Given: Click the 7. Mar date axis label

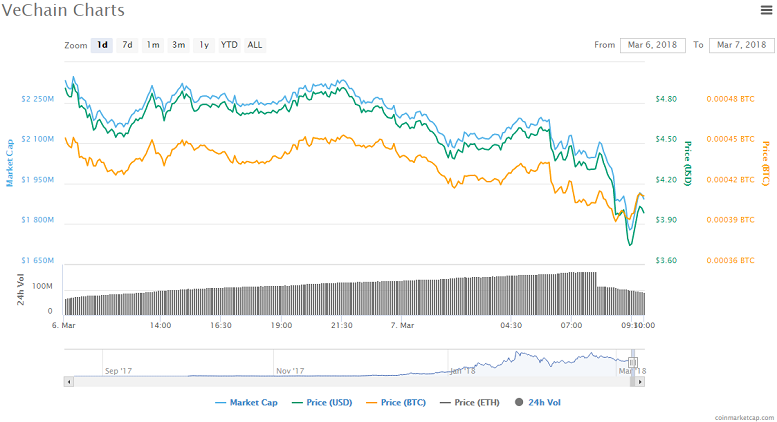Looking at the screenshot, I should coord(402,325).
